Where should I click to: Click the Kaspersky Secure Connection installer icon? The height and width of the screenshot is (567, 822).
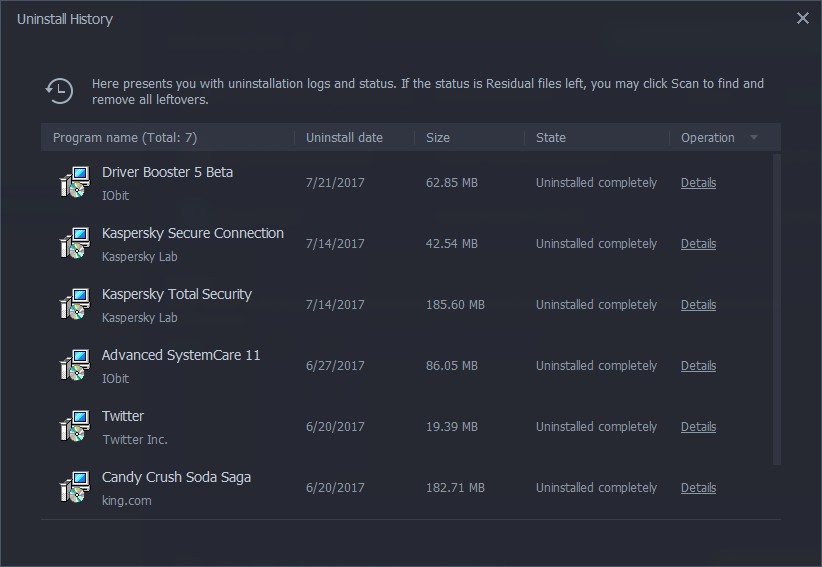pos(74,243)
